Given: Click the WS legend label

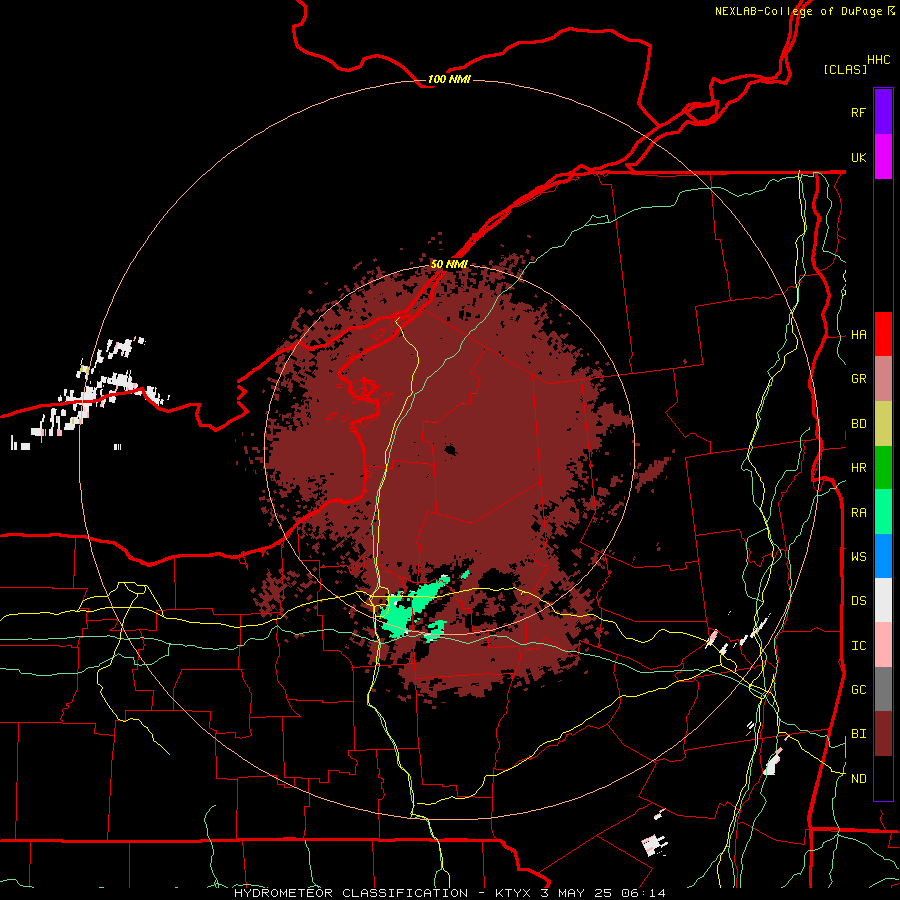Looking at the screenshot, I should (x=858, y=557).
